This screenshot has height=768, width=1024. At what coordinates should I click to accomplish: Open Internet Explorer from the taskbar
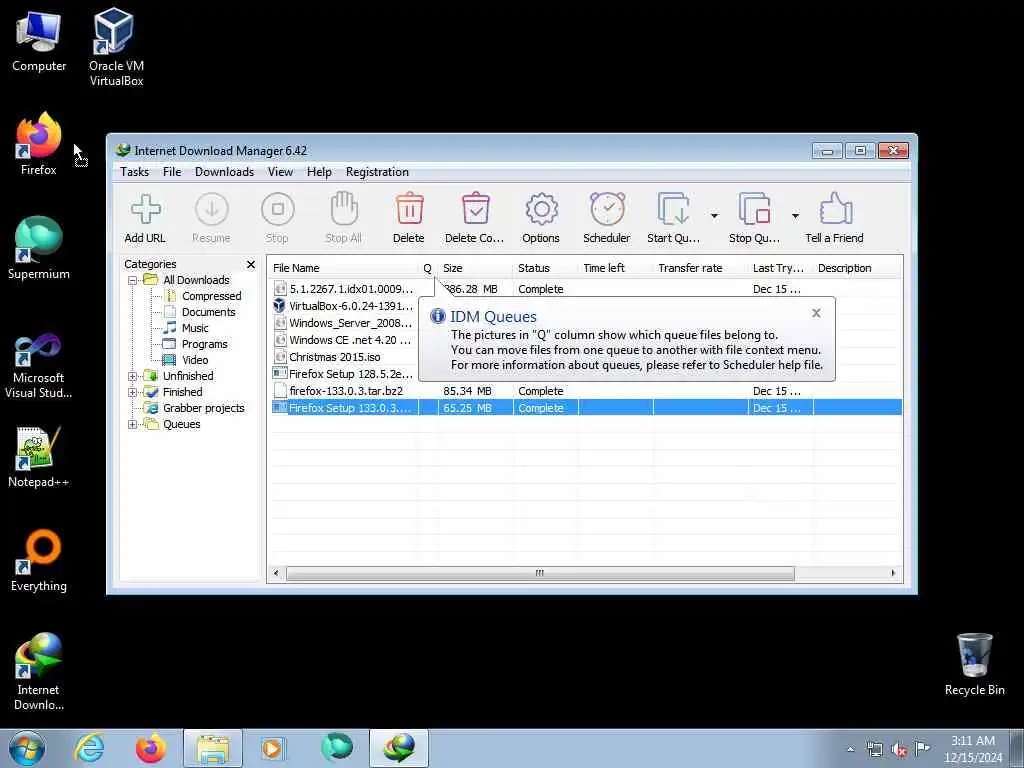click(x=89, y=748)
